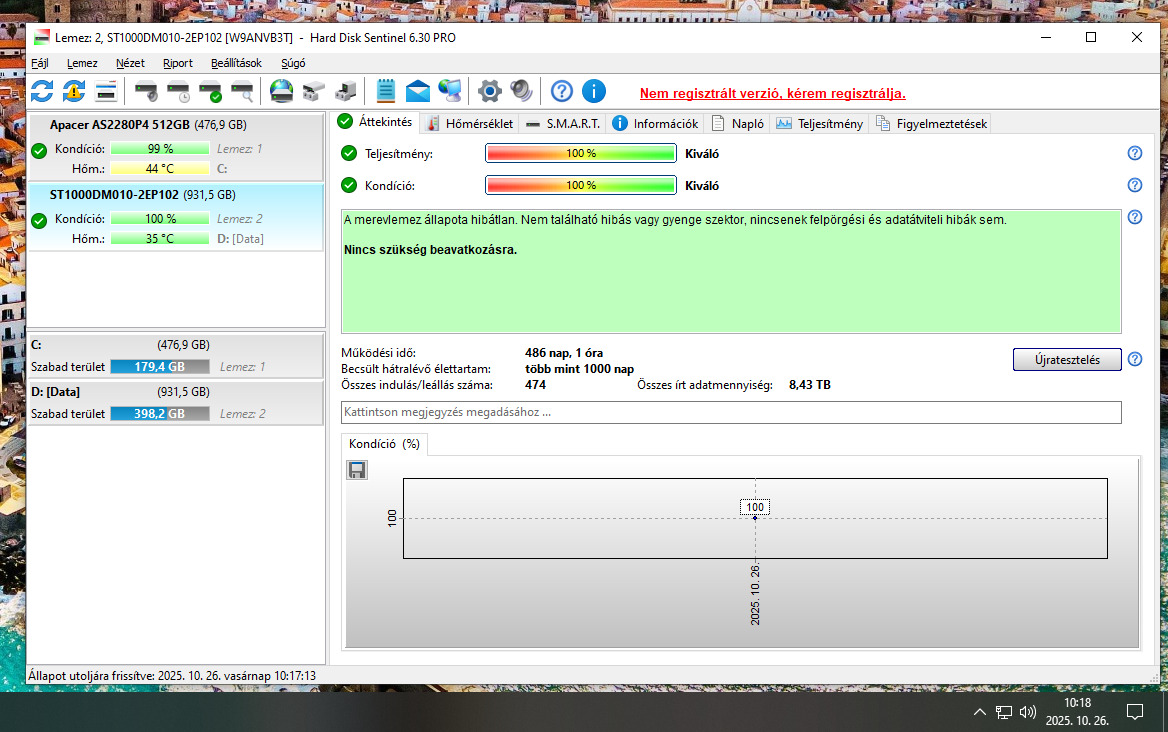Click the light gray drive with cubes icon
The image size is (1168, 732).
point(314,92)
